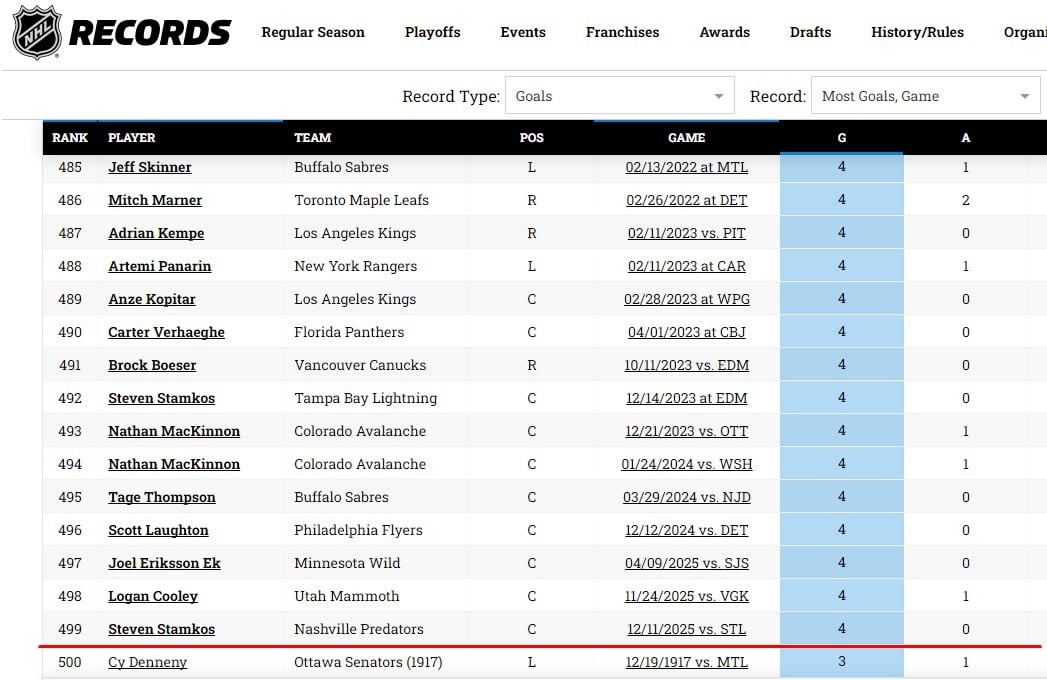Open the 02/26/2022 at DET game link

(x=686, y=200)
